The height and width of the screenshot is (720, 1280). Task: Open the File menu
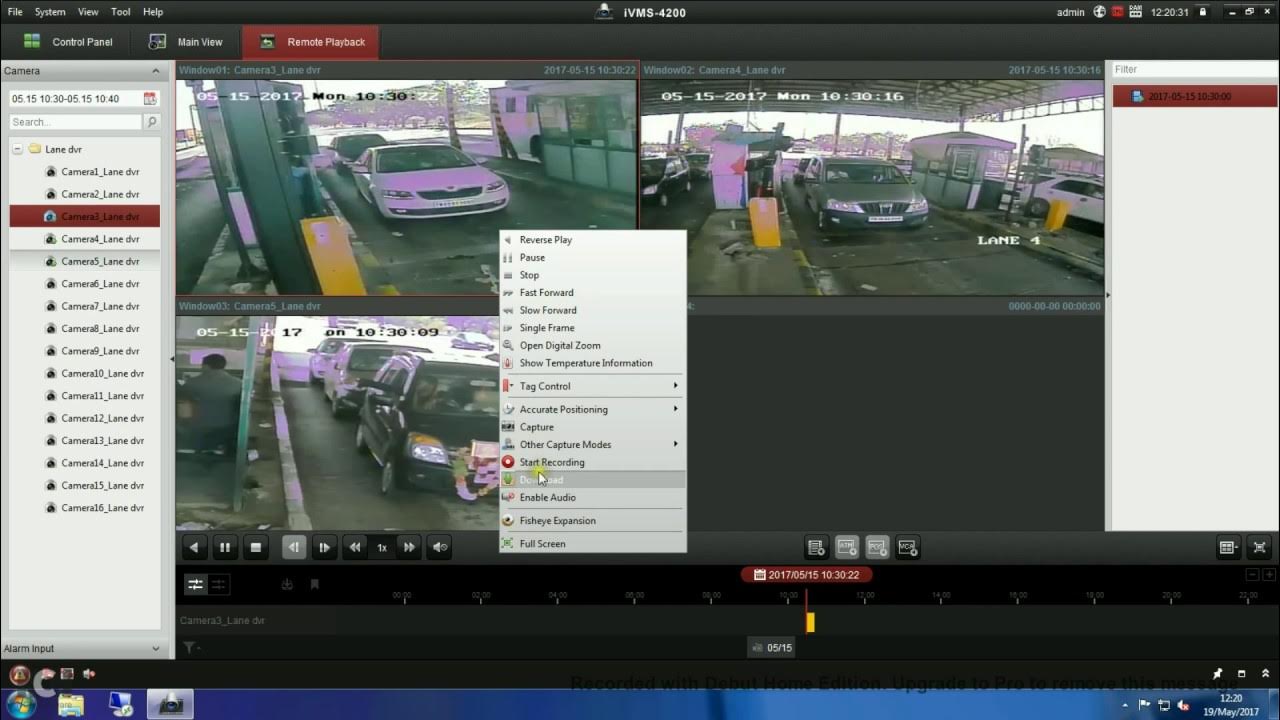15,12
